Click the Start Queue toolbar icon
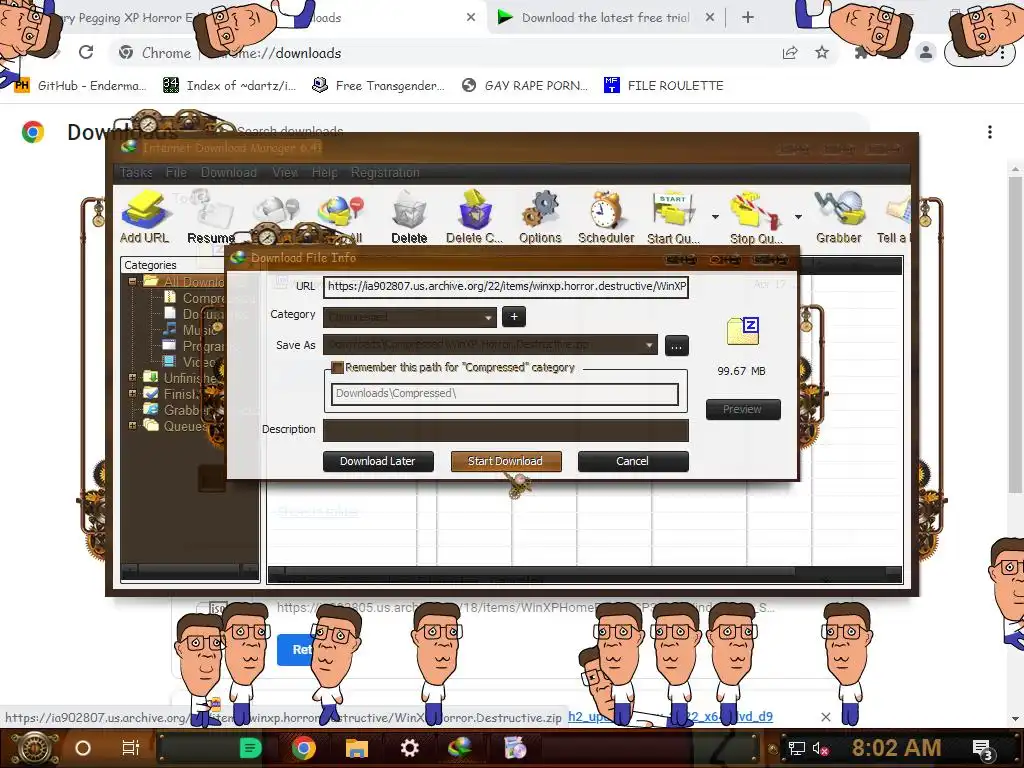This screenshot has width=1024, height=768. pos(673,217)
